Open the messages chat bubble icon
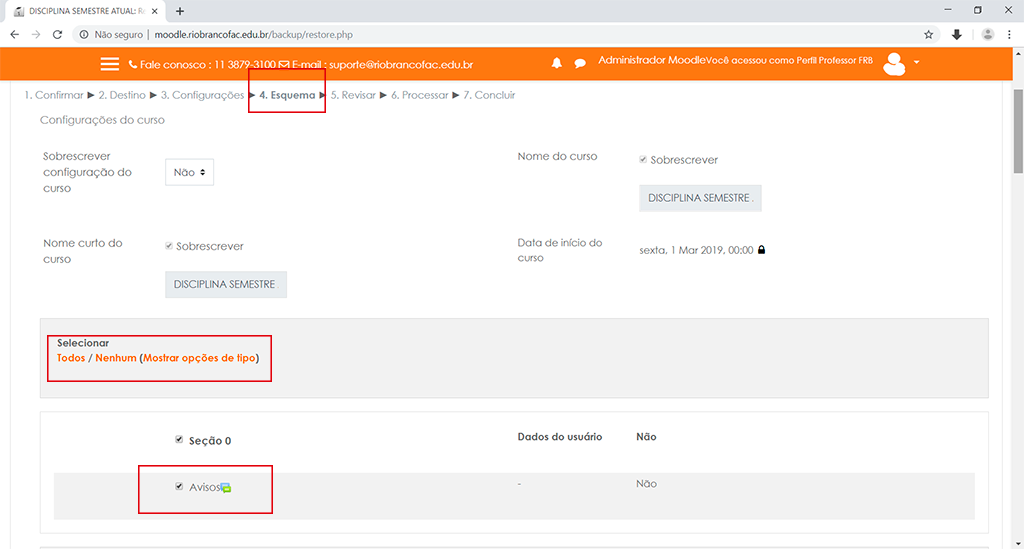The width and height of the screenshot is (1024, 549). click(580, 63)
